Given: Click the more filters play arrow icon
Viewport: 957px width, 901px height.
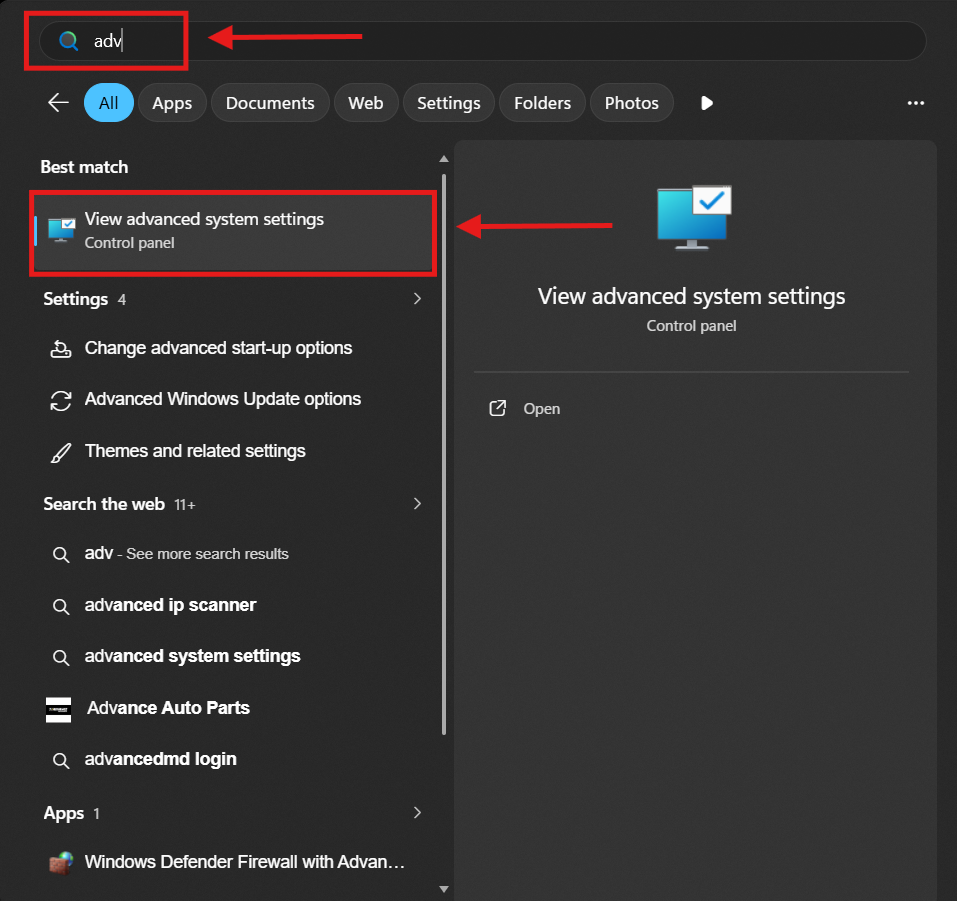Looking at the screenshot, I should (707, 103).
